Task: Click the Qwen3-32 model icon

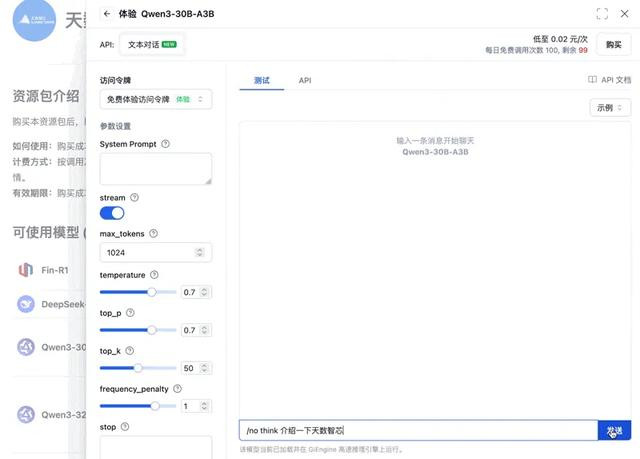Action: [26, 415]
